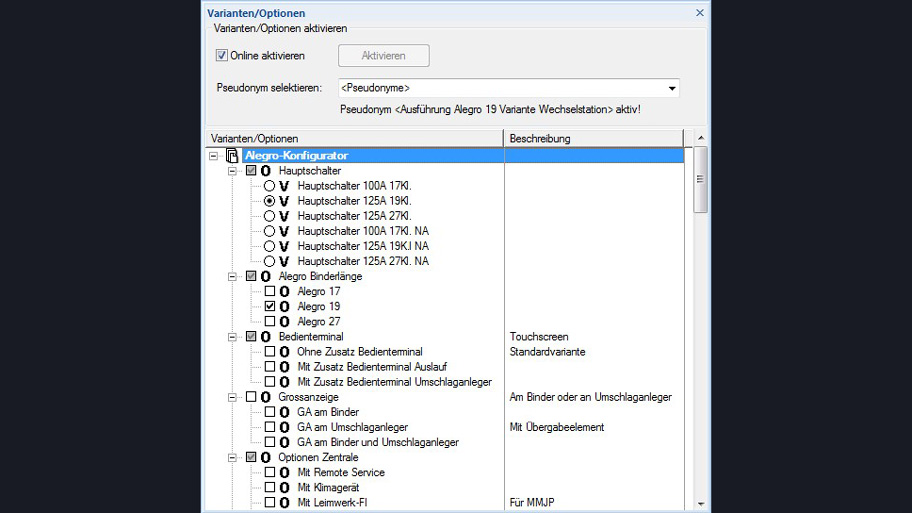The height and width of the screenshot is (513, 912).
Task: Open the Pseudonyme dropdown list
Action: click(672, 88)
